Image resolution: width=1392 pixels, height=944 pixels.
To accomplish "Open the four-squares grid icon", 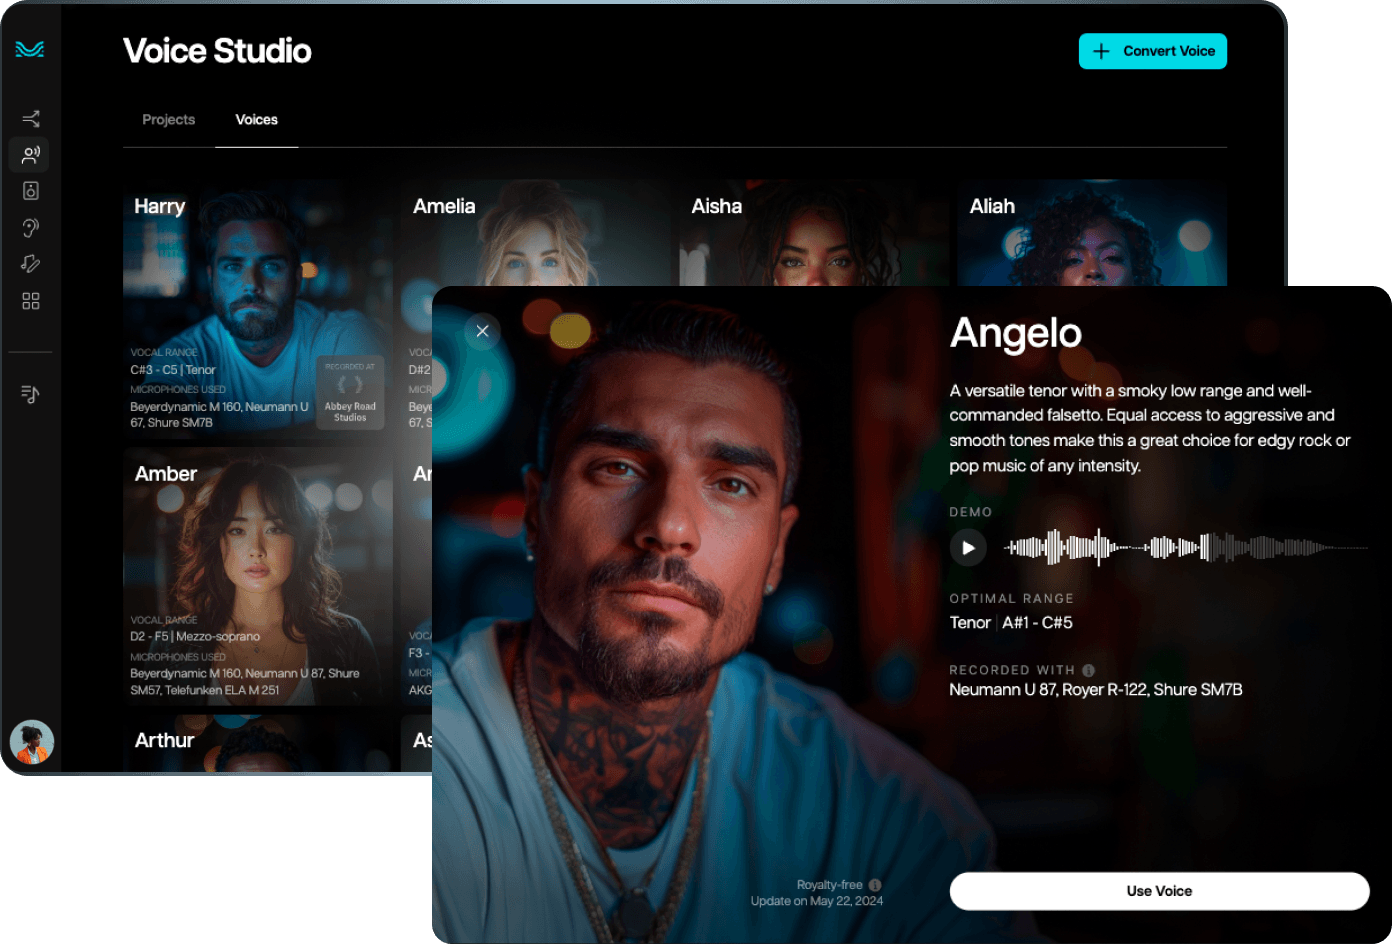I will tap(31, 301).
